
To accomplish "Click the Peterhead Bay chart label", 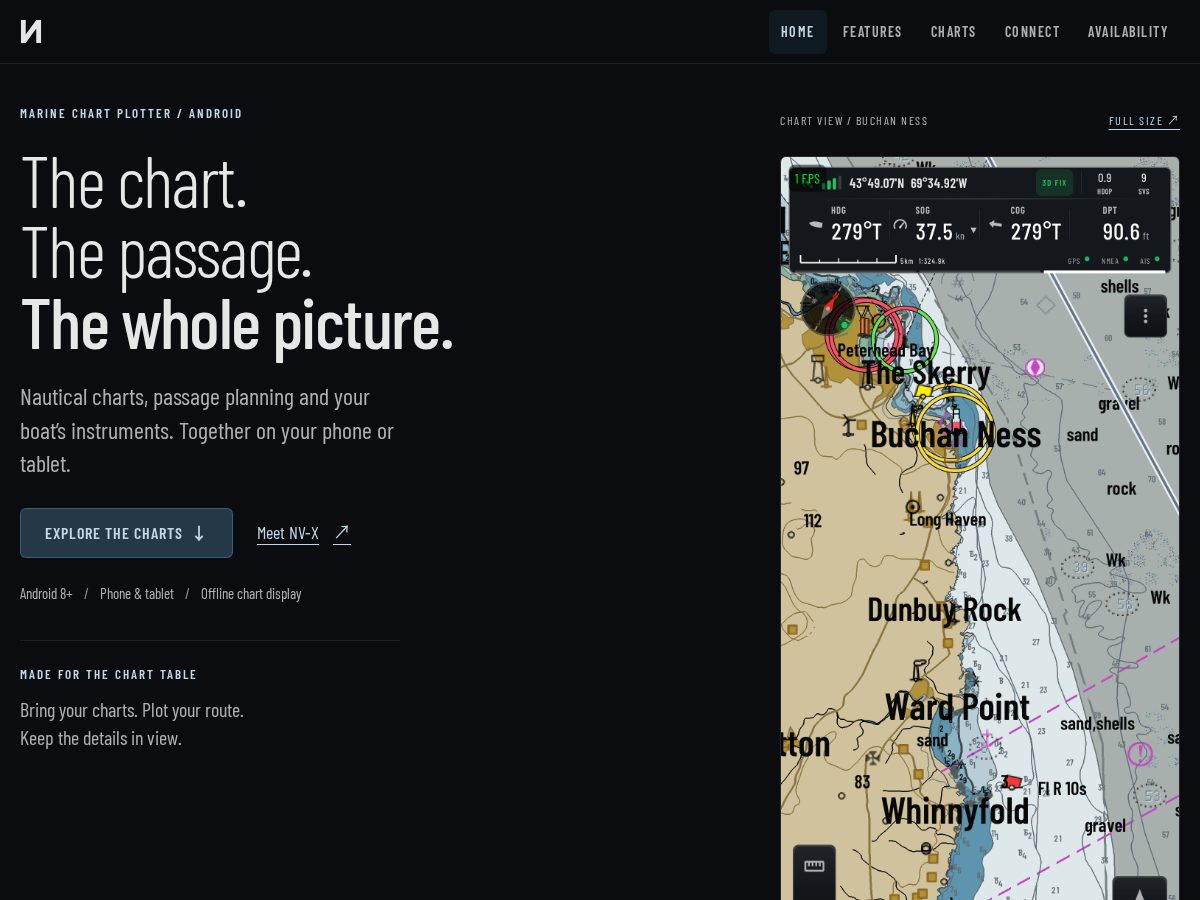I will pos(885,350).
